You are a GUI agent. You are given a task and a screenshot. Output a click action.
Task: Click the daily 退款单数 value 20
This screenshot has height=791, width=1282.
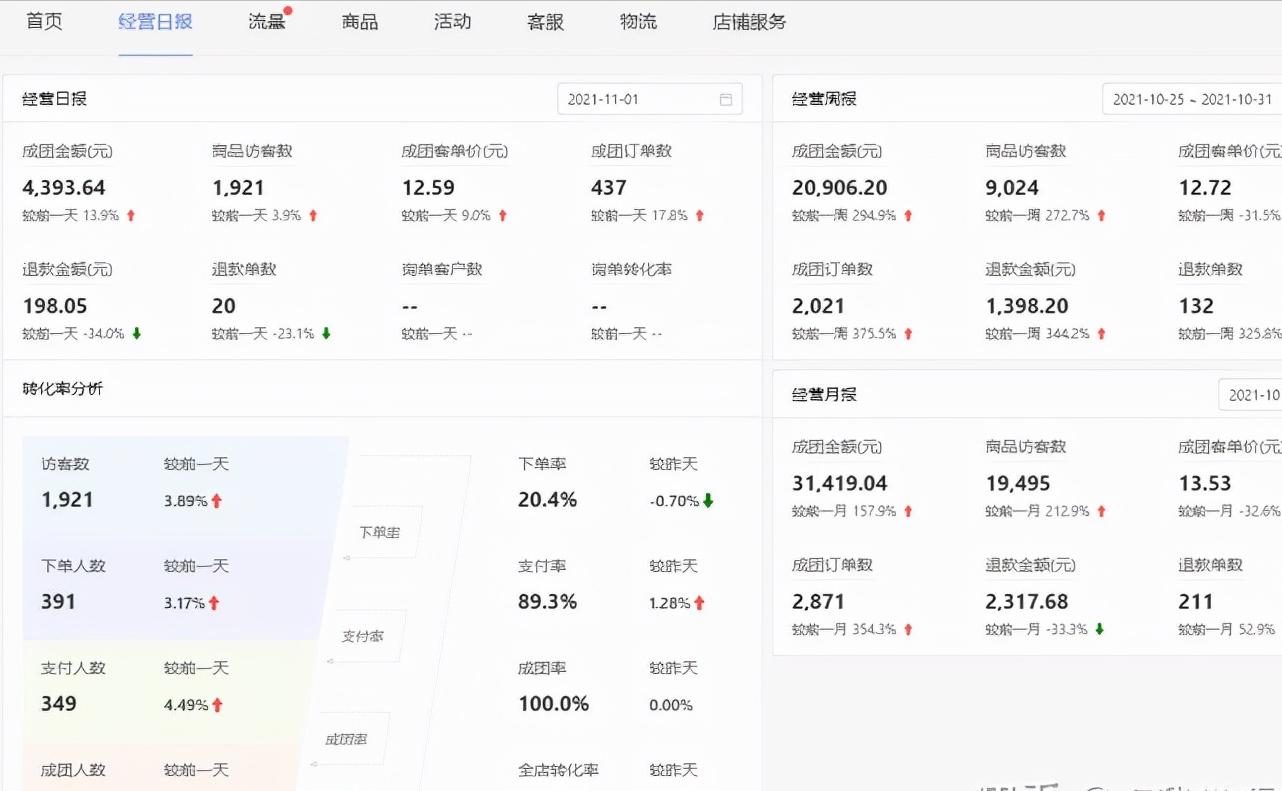point(224,305)
